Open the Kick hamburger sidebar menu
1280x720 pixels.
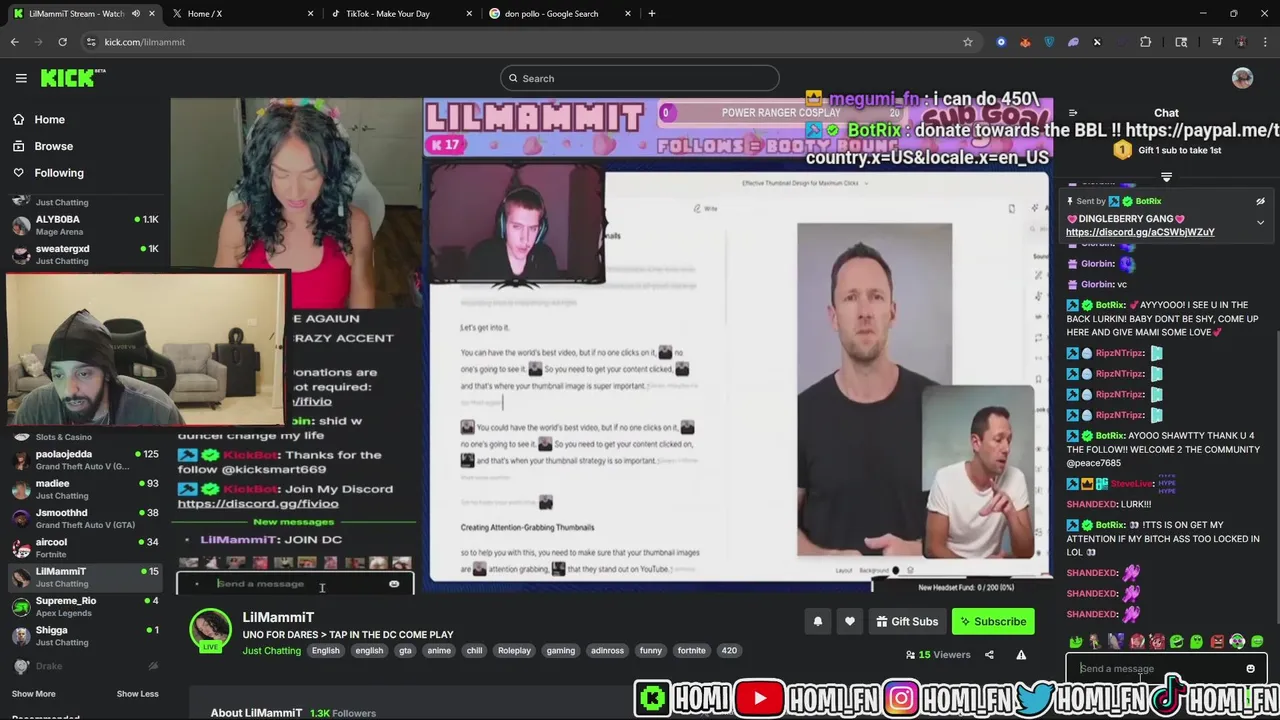[21, 78]
